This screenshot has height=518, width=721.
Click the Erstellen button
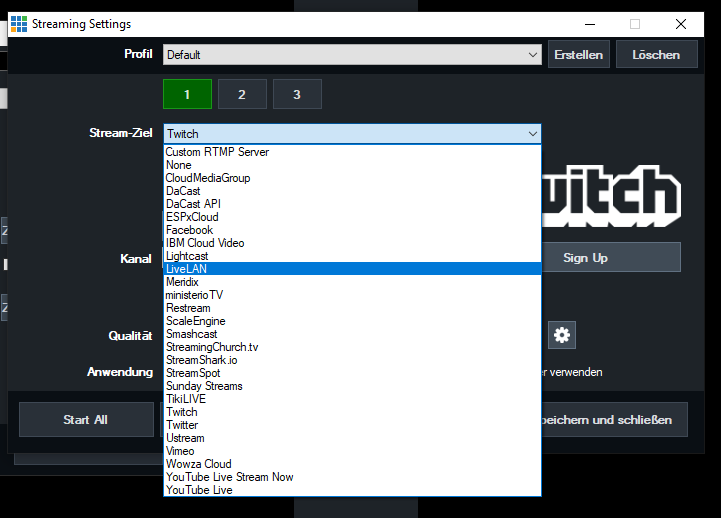tap(579, 55)
